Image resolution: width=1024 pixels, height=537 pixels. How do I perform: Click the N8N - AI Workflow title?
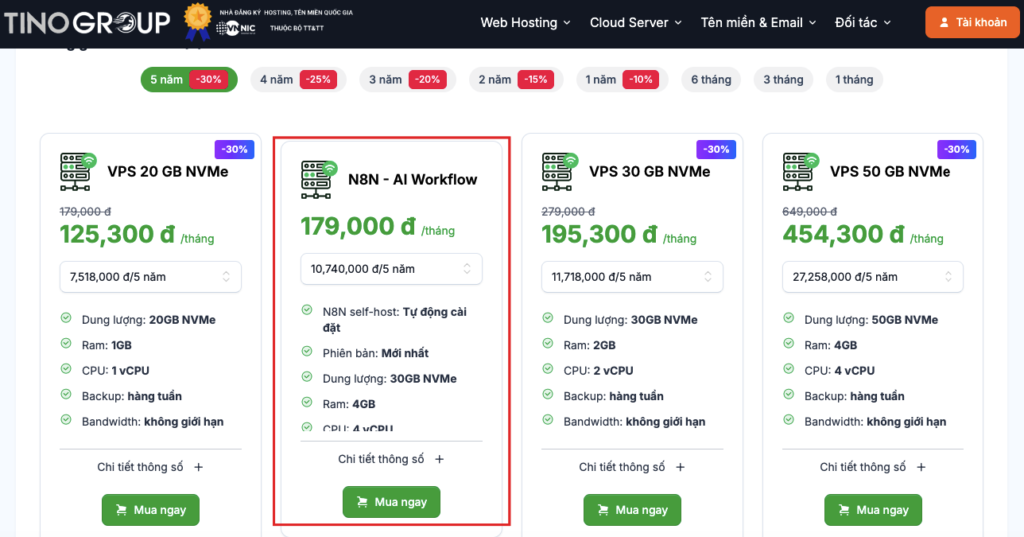click(413, 180)
